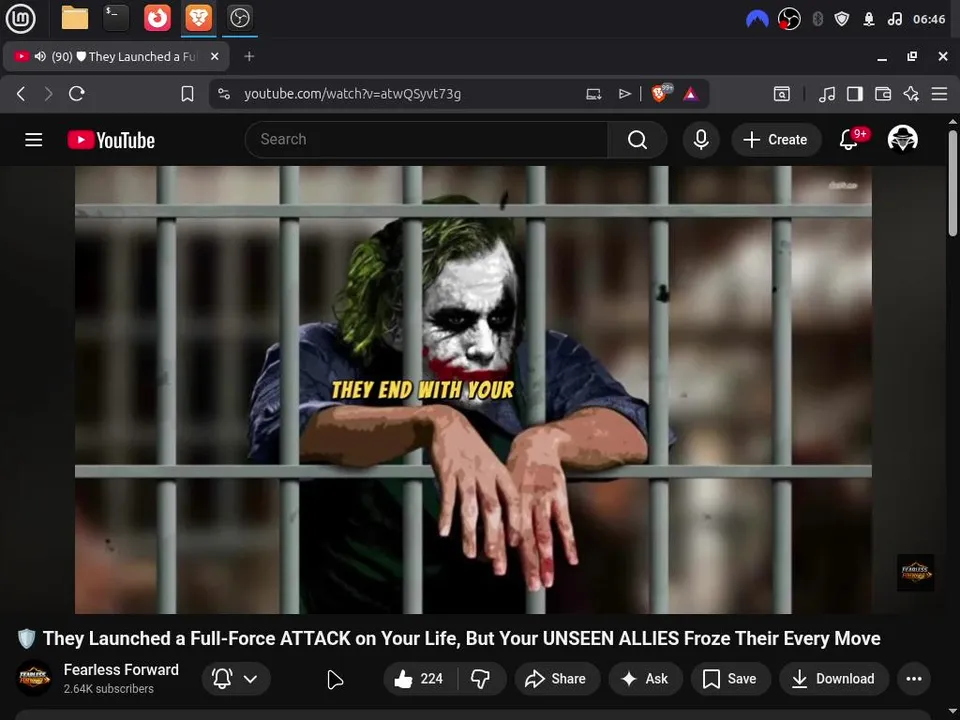View site settings icon in address bar

point(224,94)
